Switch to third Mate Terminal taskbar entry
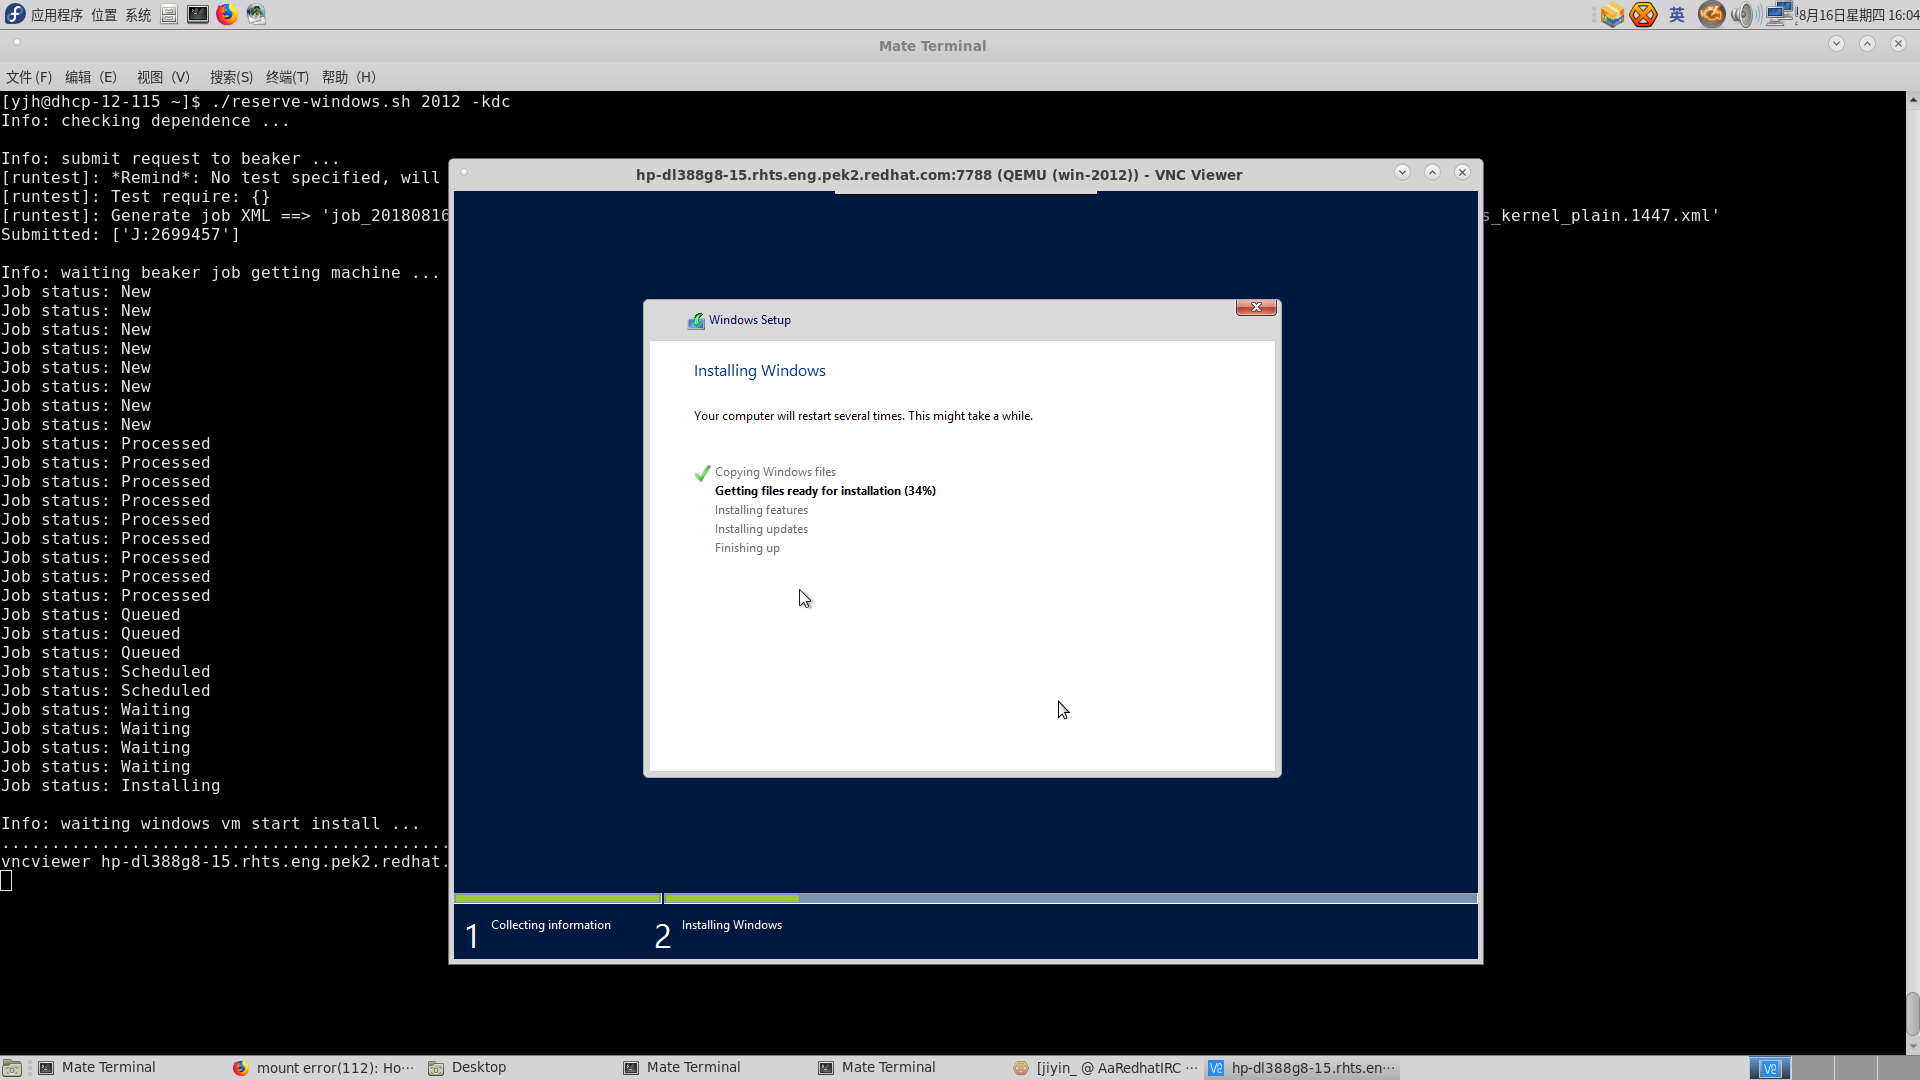Viewport: 1920px width, 1080px height. click(908, 1068)
